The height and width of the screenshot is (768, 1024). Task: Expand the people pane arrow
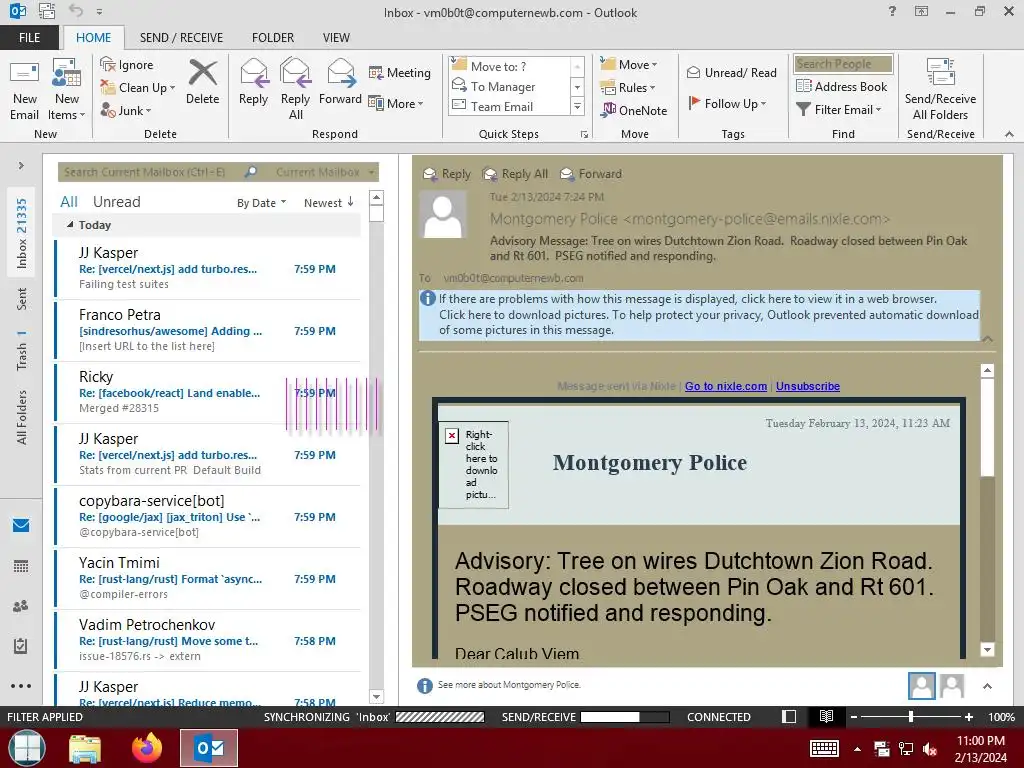[x=987, y=686]
